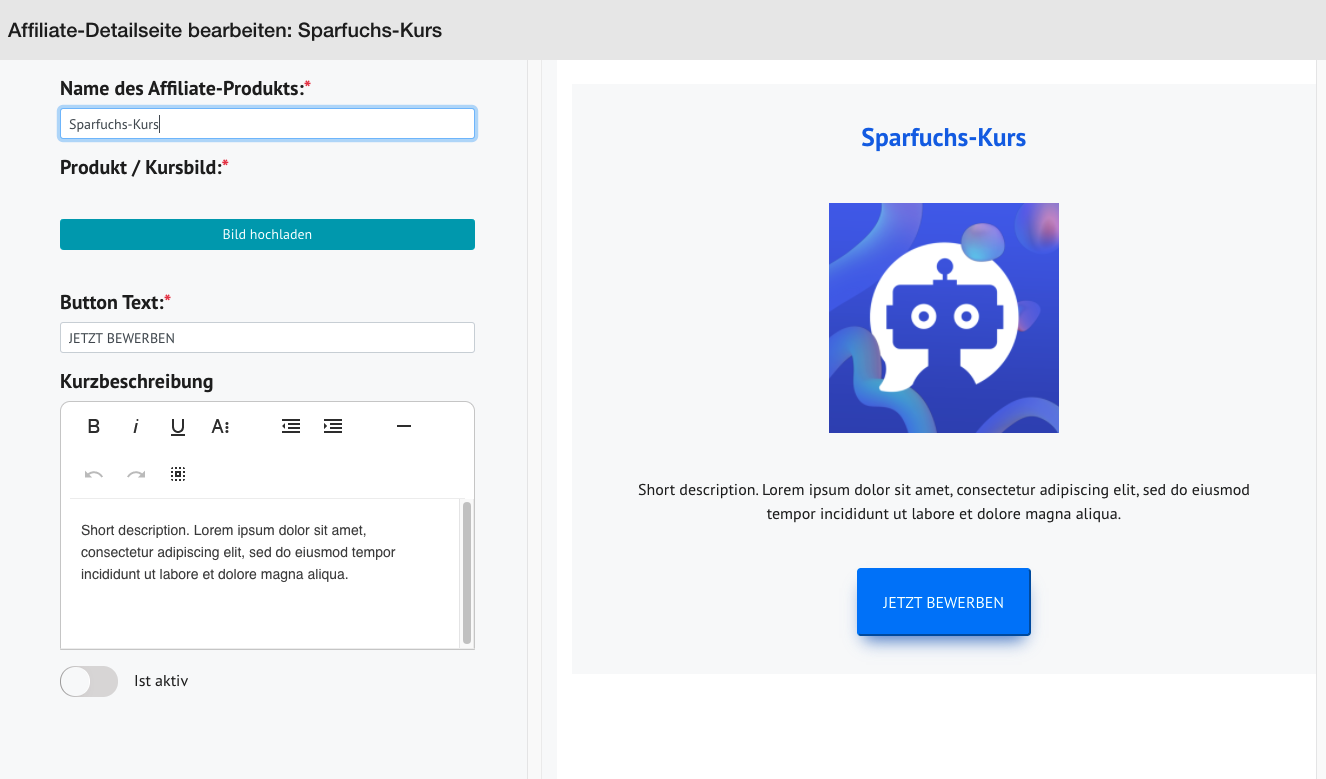Open the text style options with the A icon
Screen dimensions: 1326x779
point(220,426)
